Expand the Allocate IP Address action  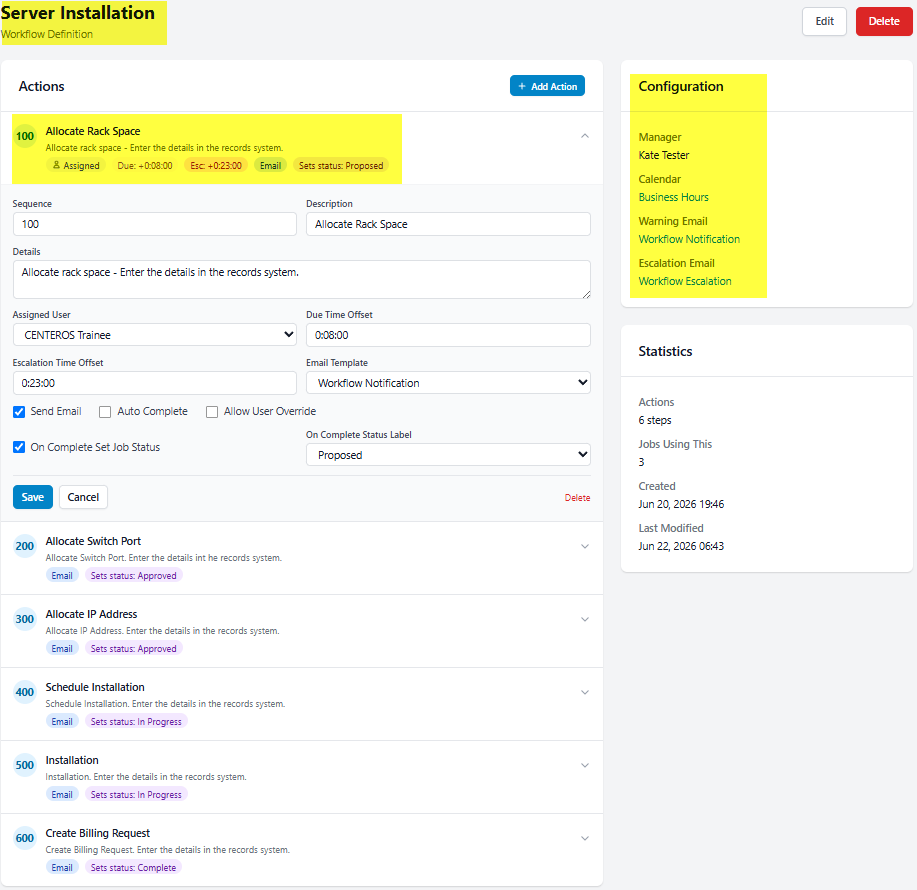[585, 619]
